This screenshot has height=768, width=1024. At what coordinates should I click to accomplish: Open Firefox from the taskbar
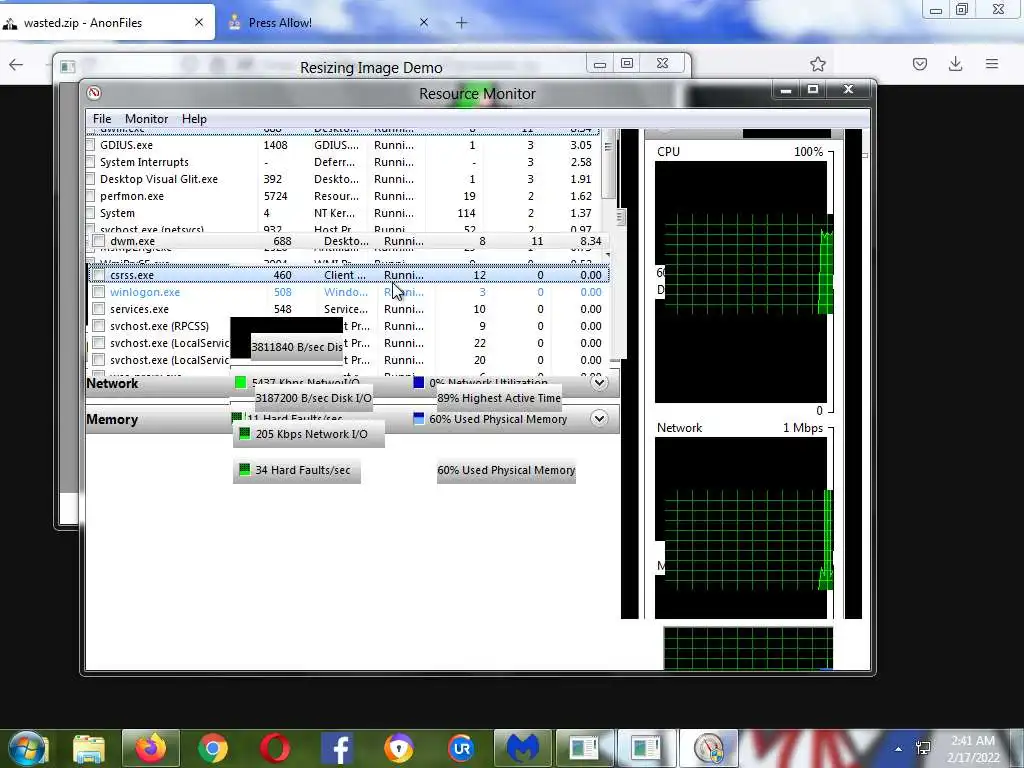[x=151, y=748]
